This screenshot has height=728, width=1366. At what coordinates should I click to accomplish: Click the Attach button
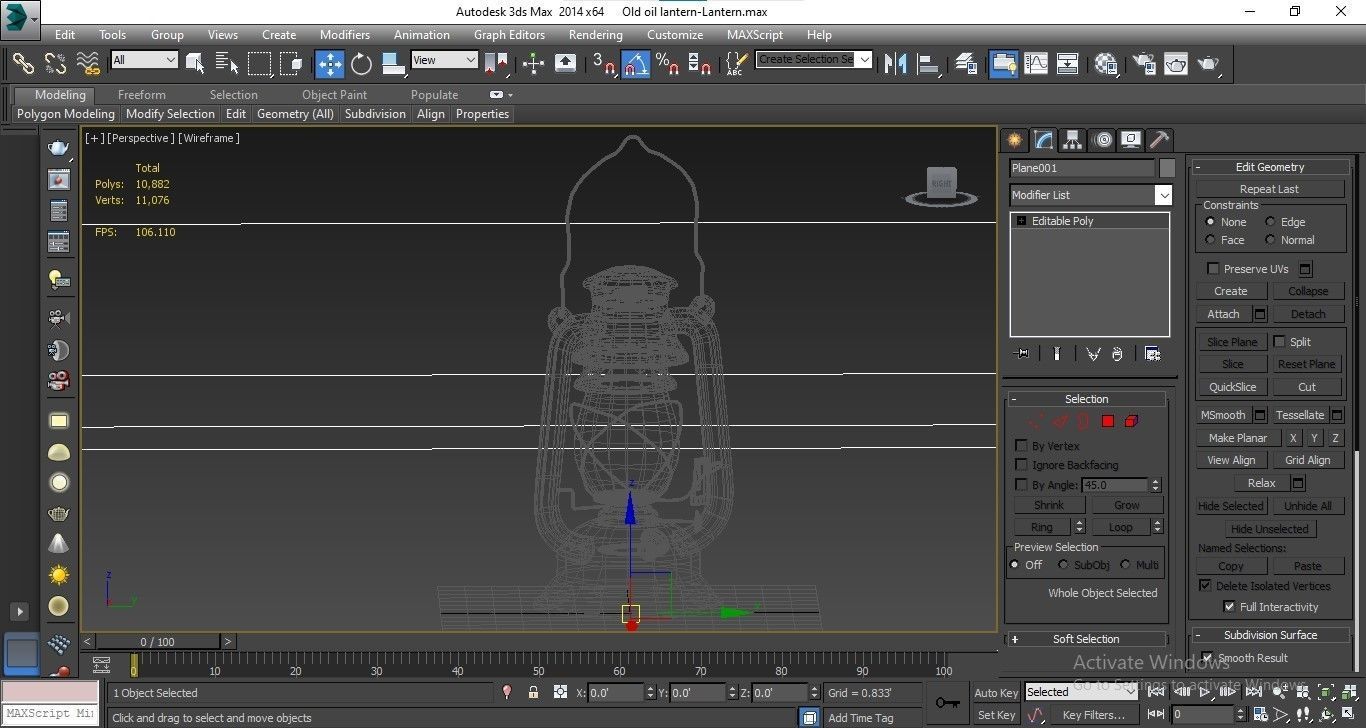click(x=1223, y=314)
